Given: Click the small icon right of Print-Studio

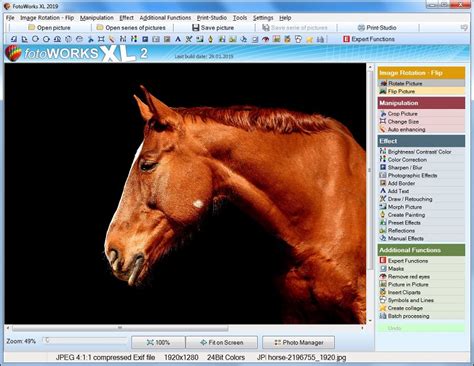Looking at the screenshot, I should click(464, 28).
